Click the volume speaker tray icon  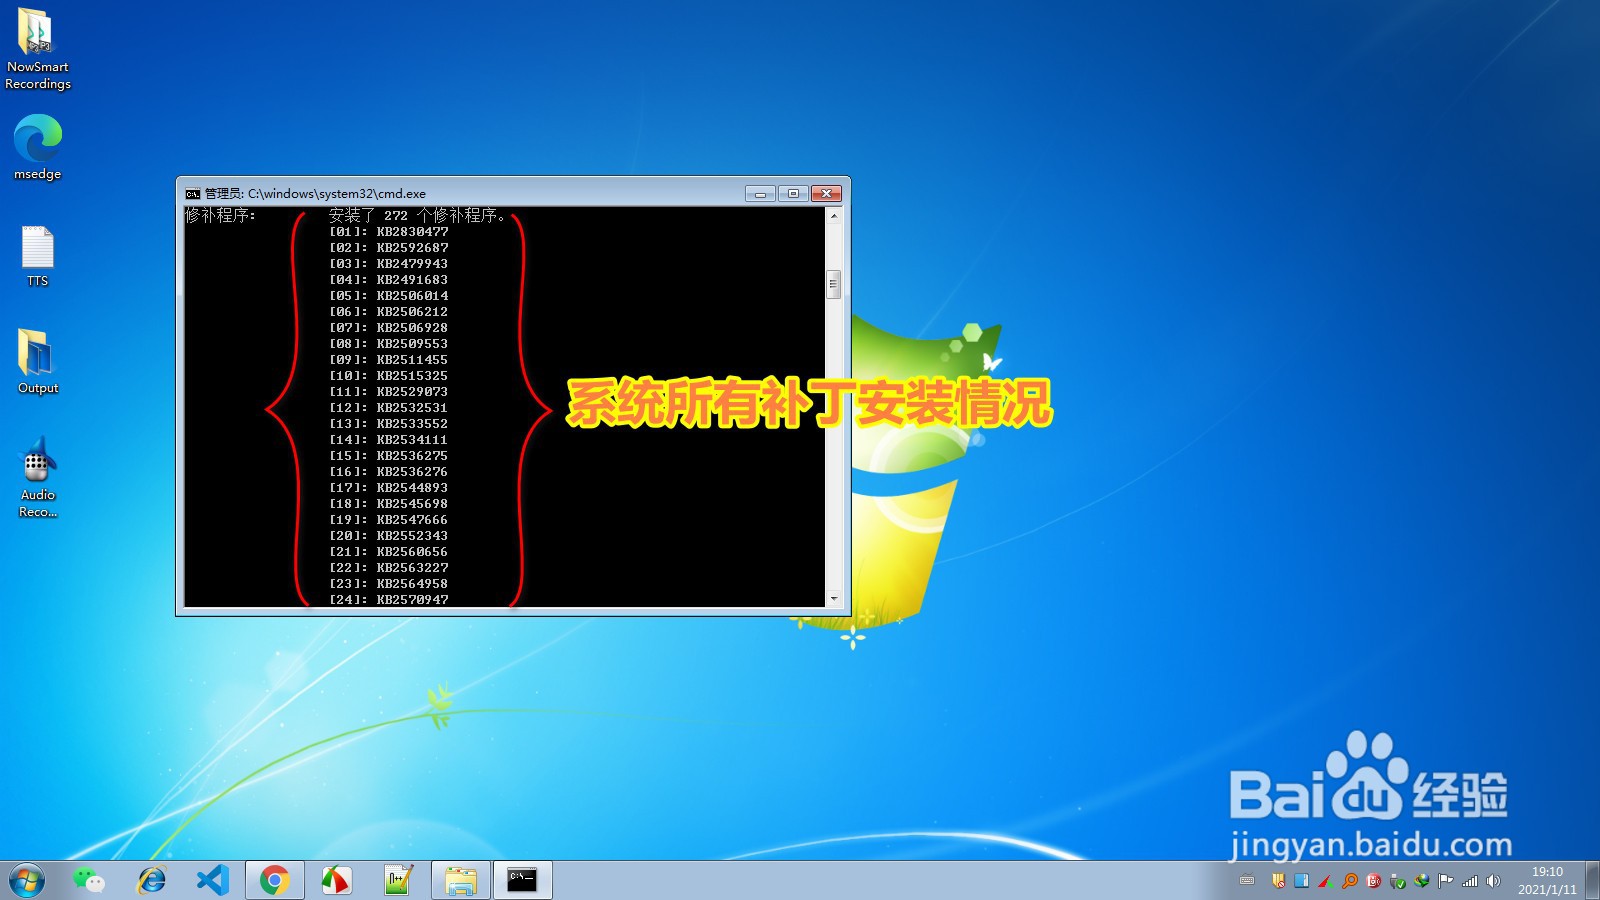[x=1493, y=881]
